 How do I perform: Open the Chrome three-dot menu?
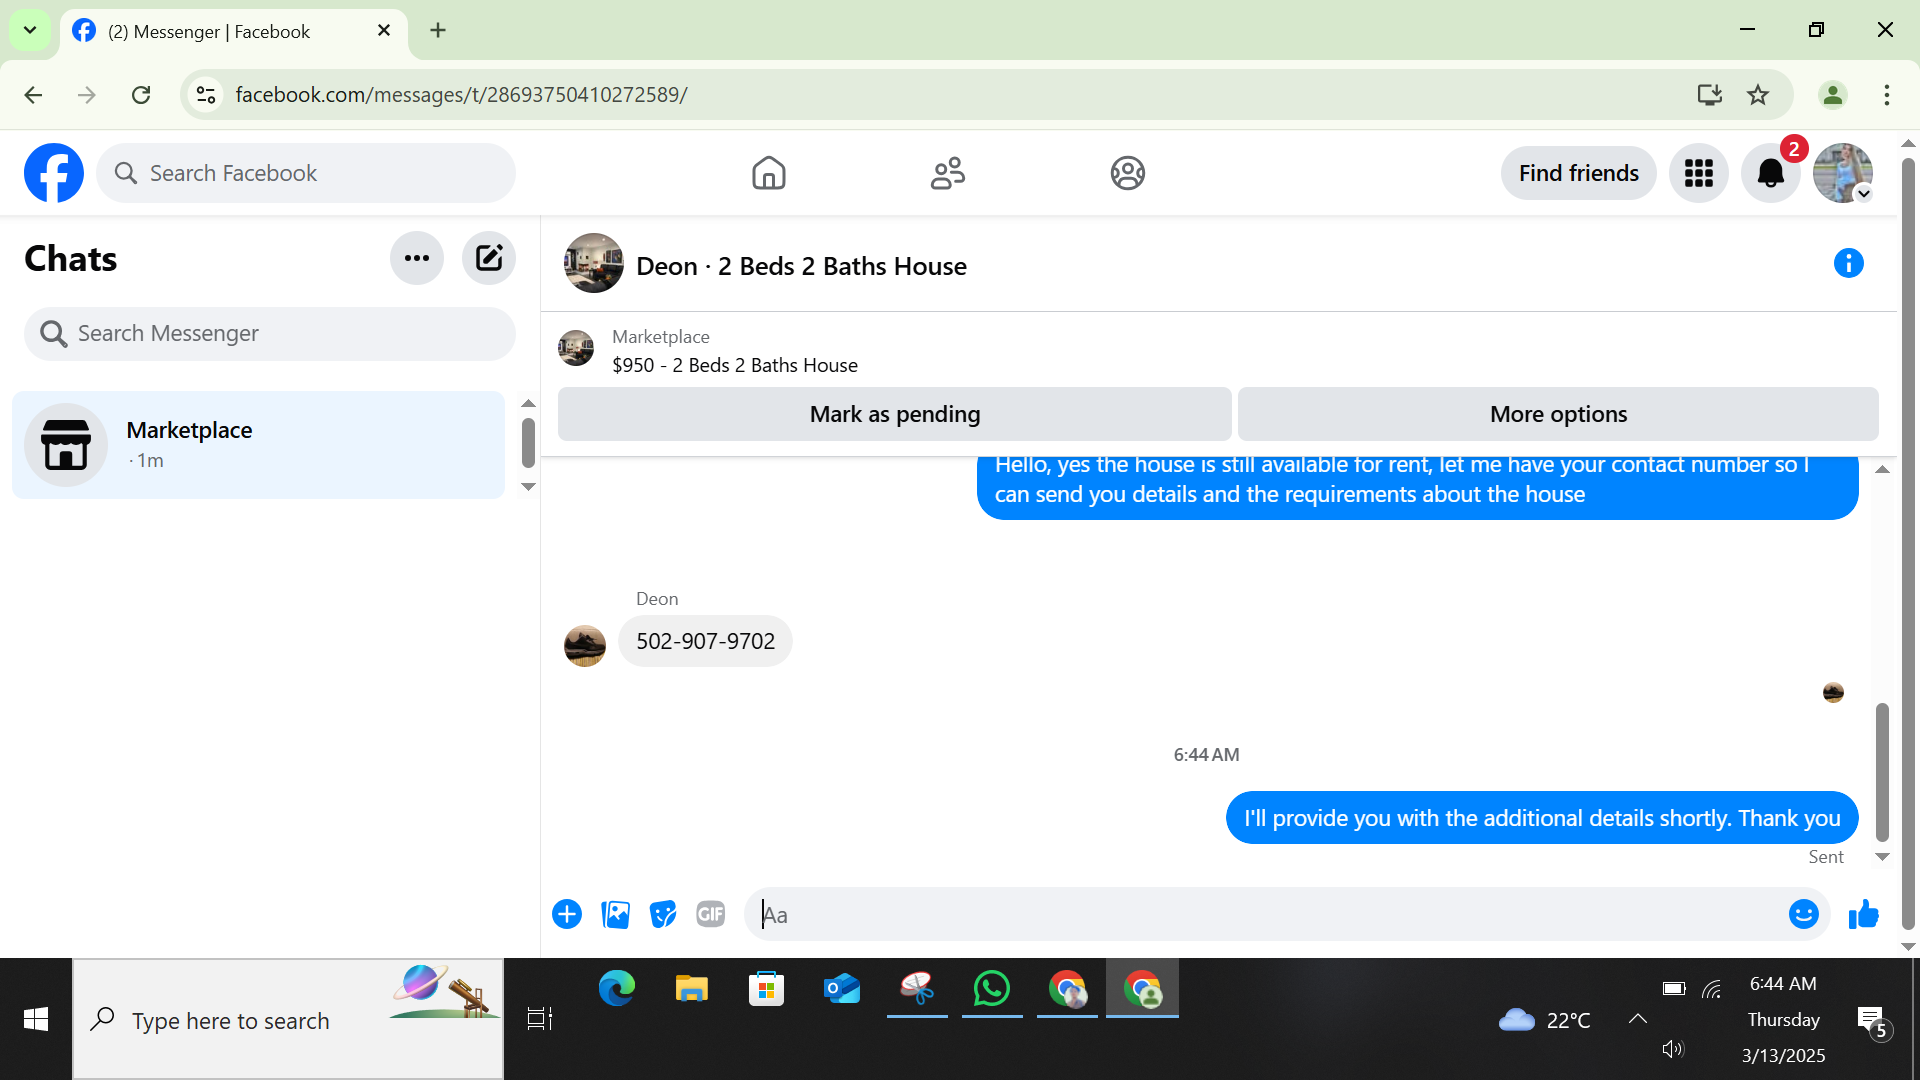1887,95
